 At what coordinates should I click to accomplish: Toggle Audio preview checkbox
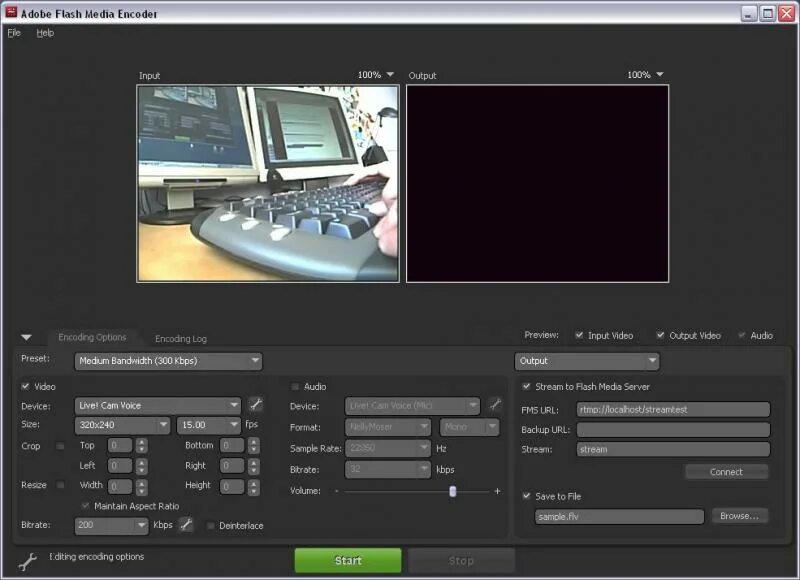742,335
